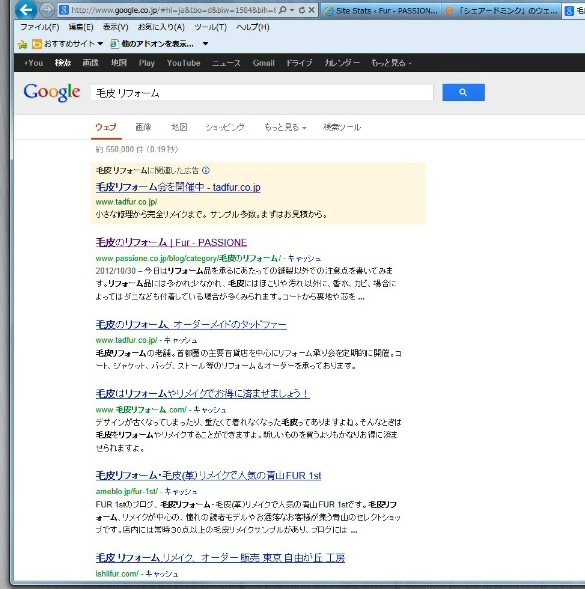This screenshot has width=585, height=589.
Task: Open the お気に入り(A) menu
Action: [161, 27]
